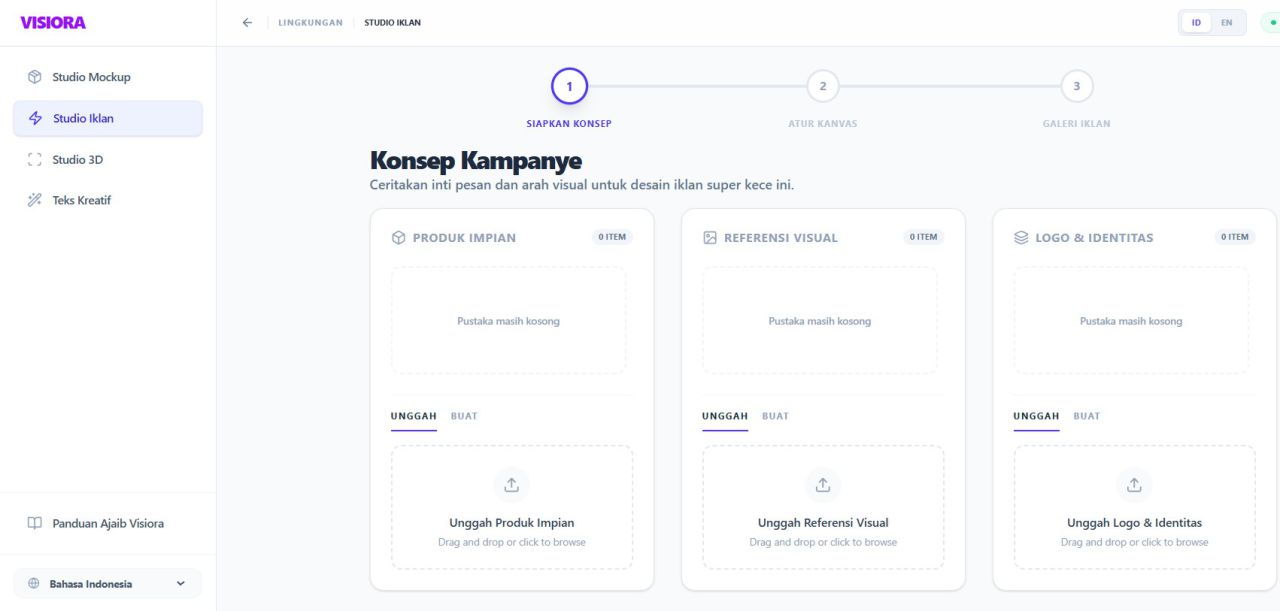
Task: Go to step 3 Galeri Iklan
Action: click(1077, 86)
